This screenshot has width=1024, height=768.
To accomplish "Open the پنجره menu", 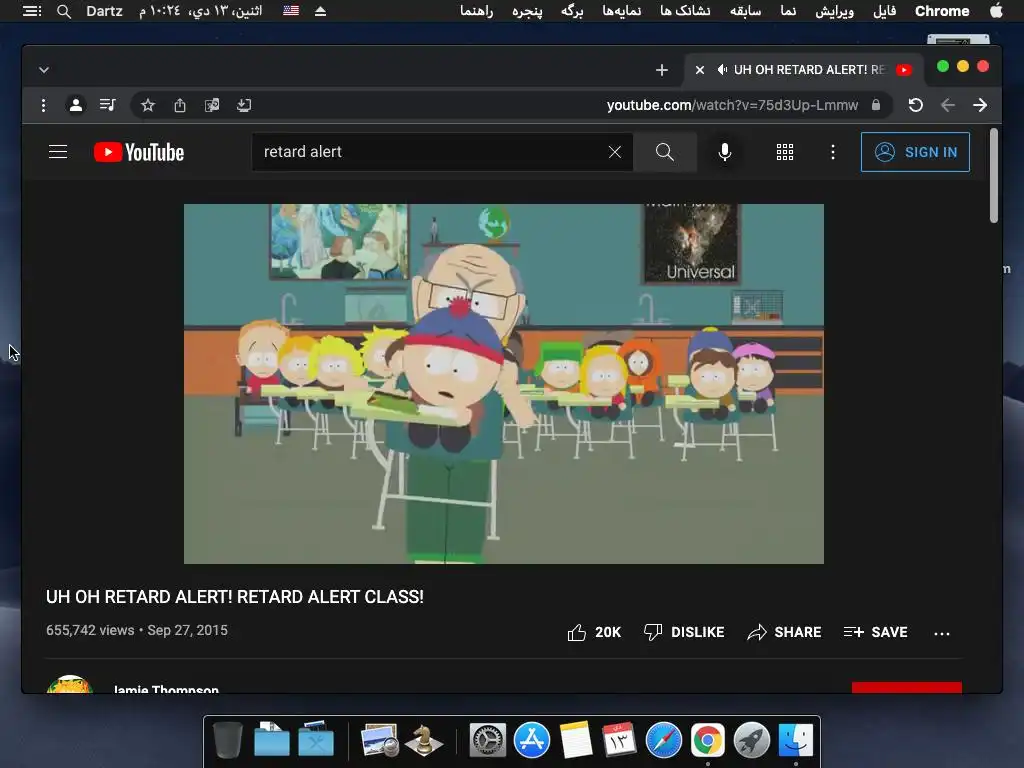I will pos(527,11).
